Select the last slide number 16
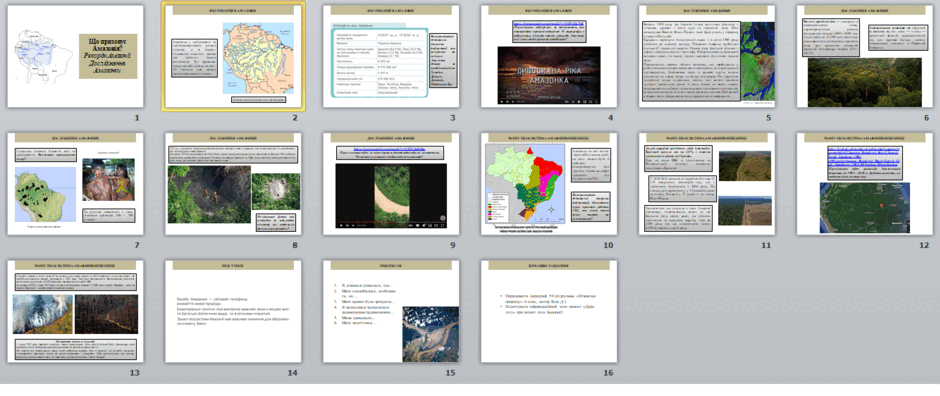The height and width of the screenshot is (396, 940). (x=549, y=311)
